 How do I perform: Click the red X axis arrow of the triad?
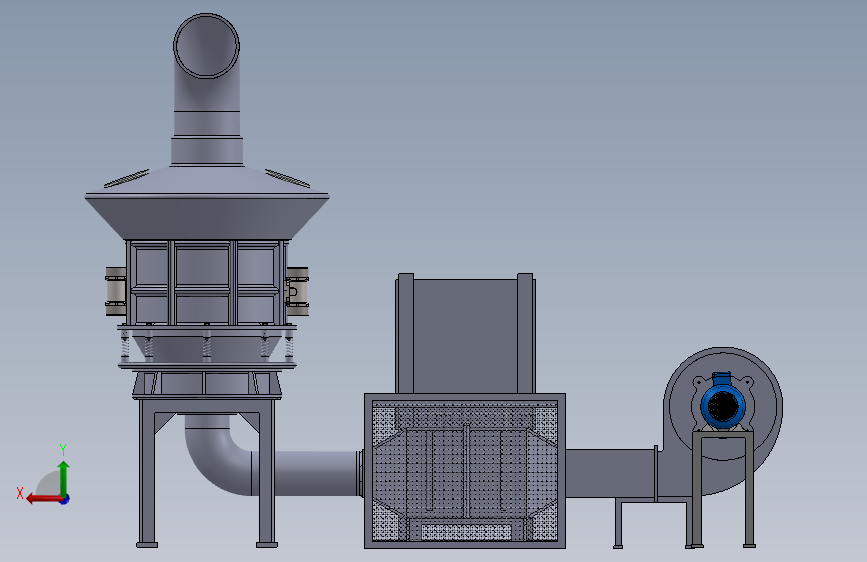(44, 499)
